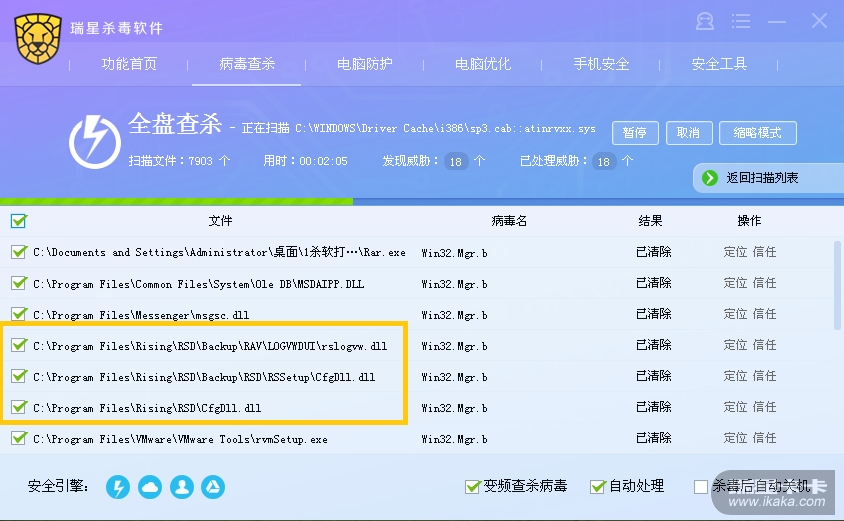Switch to 功能首页 tab
This screenshot has width=844, height=521.
tap(129, 64)
